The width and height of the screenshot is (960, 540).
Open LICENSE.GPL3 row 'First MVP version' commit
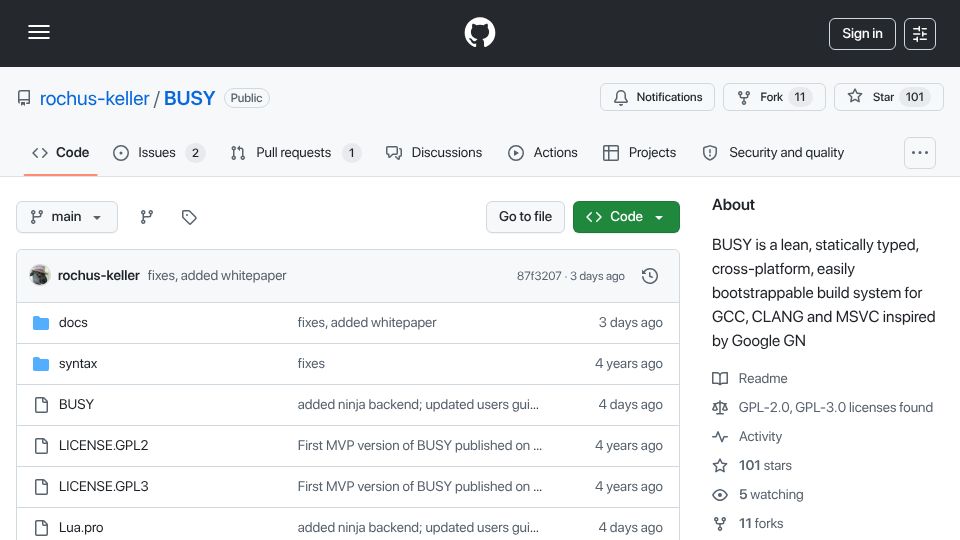click(x=419, y=487)
